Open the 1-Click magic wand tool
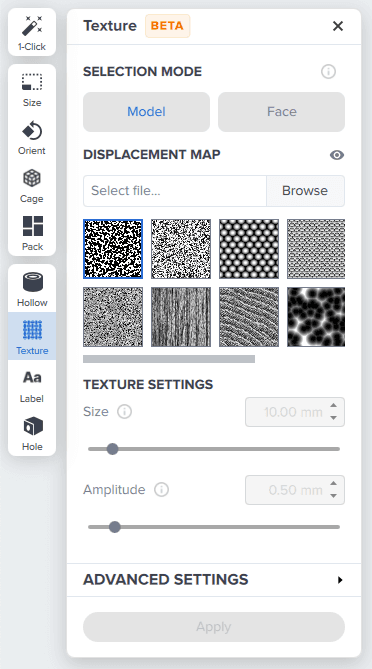The width and height of the screenshot is (372, 669). point(32,32)
